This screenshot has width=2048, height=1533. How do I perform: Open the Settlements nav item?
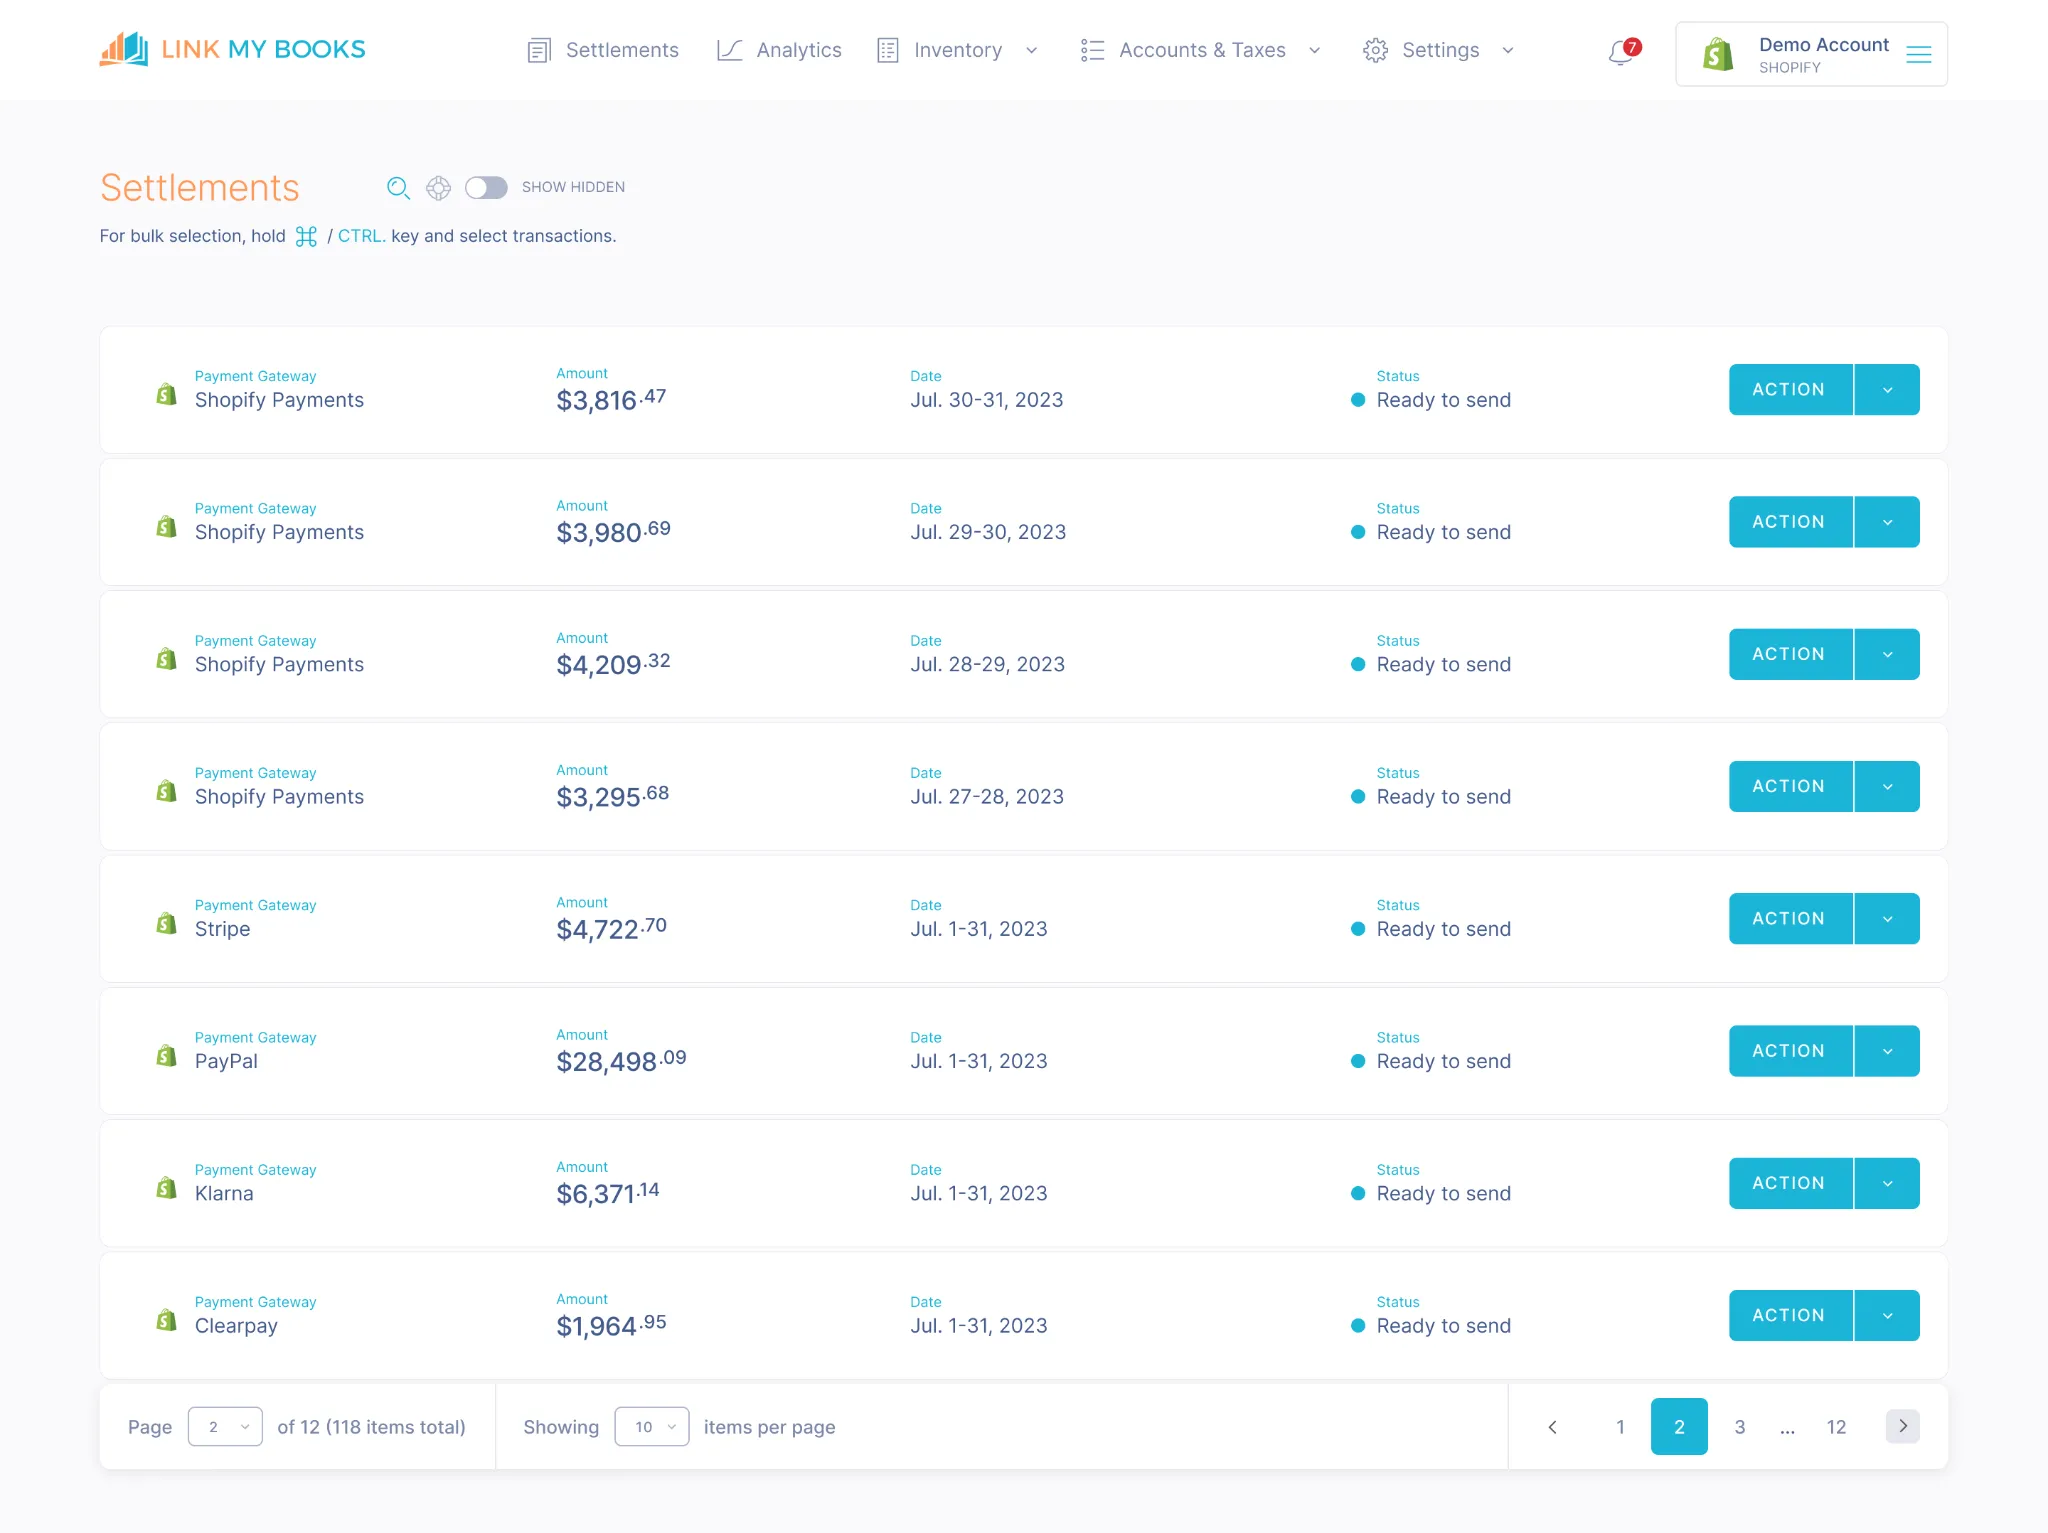(602, 50)
